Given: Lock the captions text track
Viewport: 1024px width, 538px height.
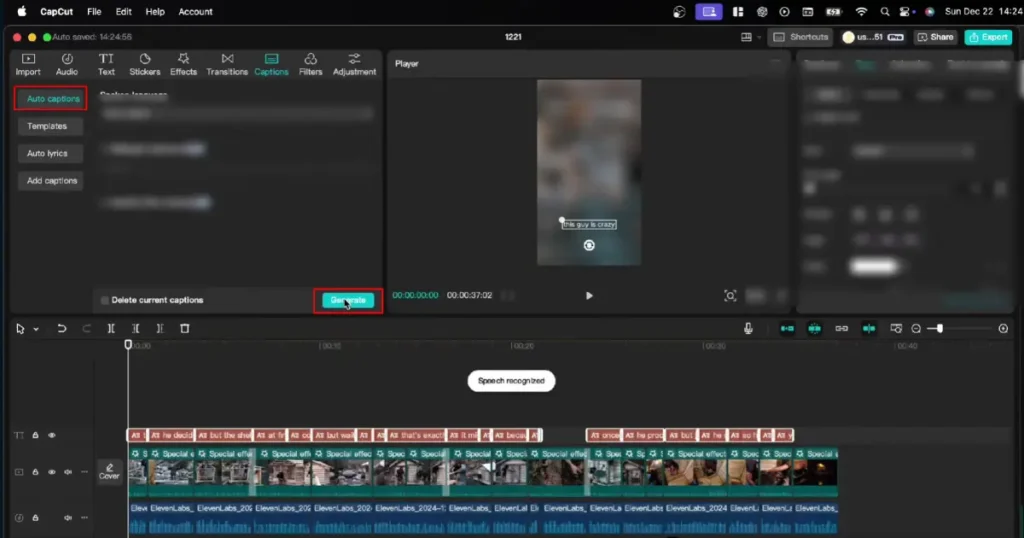Looking at the screenshot, I should coord(35,435).
